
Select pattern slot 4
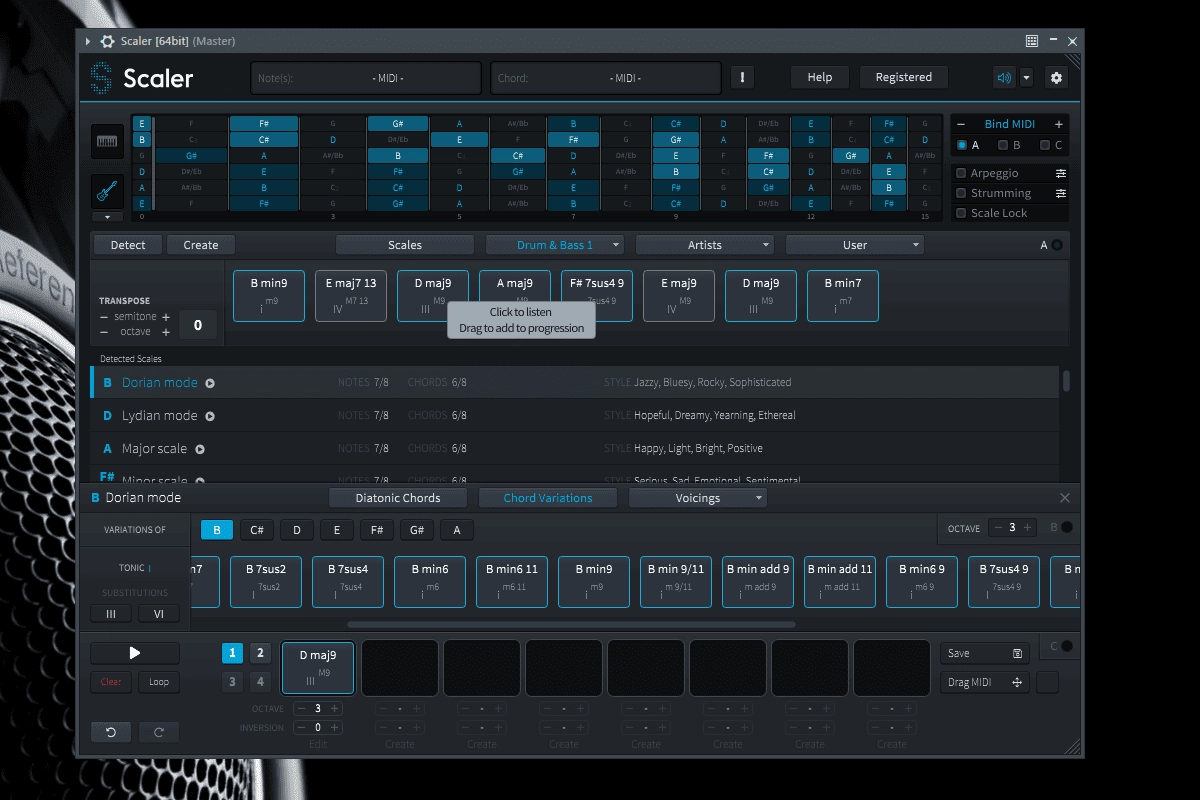(260, 682)
